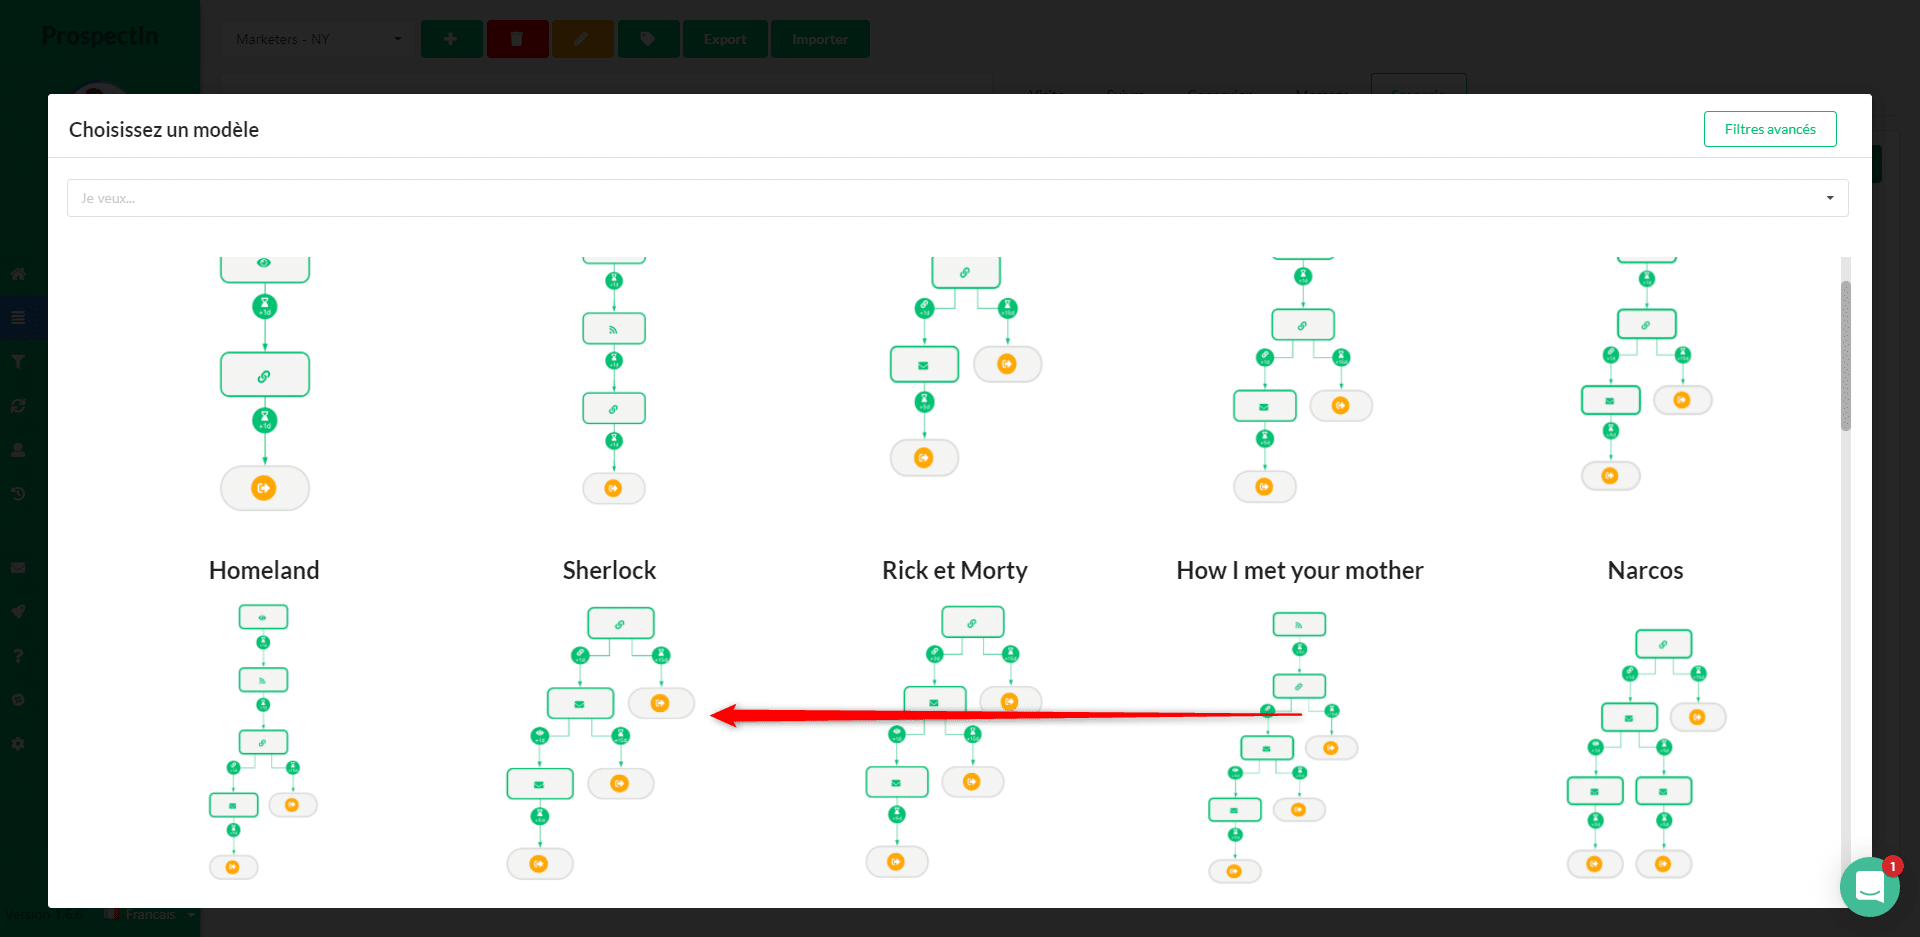
Task: Expand the 'Je veux...' dropdown
Action: (957, 198)
